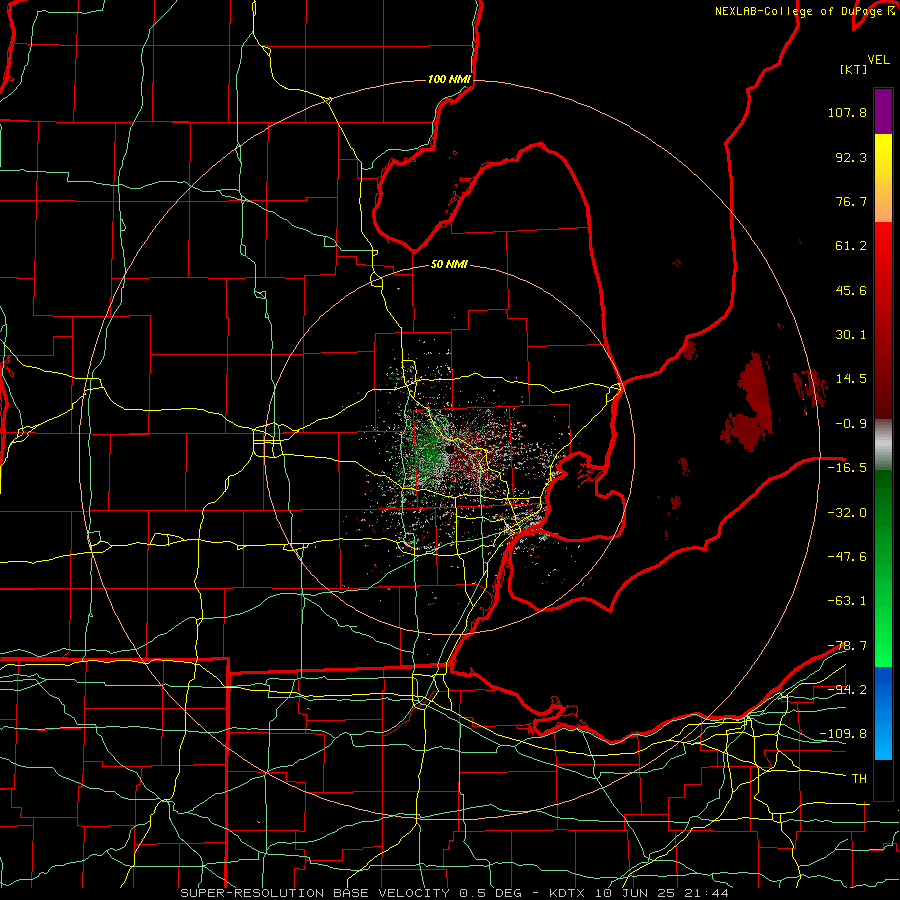The width and height of the screenshot is (900, 900).
Task: Click the 61.2 legend value
Action: coord(851,246)
